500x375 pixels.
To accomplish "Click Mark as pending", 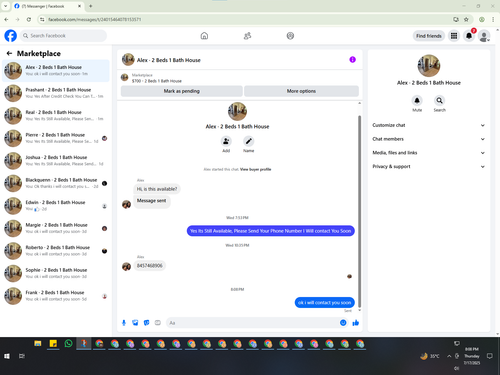I will point(182,91).
